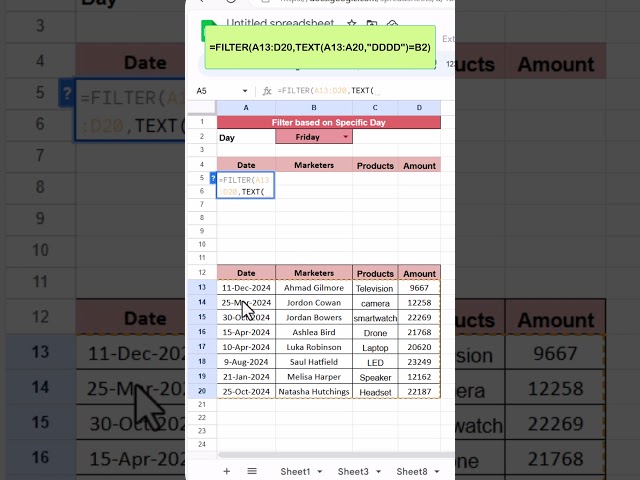Select the '25-Oct-2024' date cell
The height and width of the screenshot is (480, 640).
tap(246, 391)
